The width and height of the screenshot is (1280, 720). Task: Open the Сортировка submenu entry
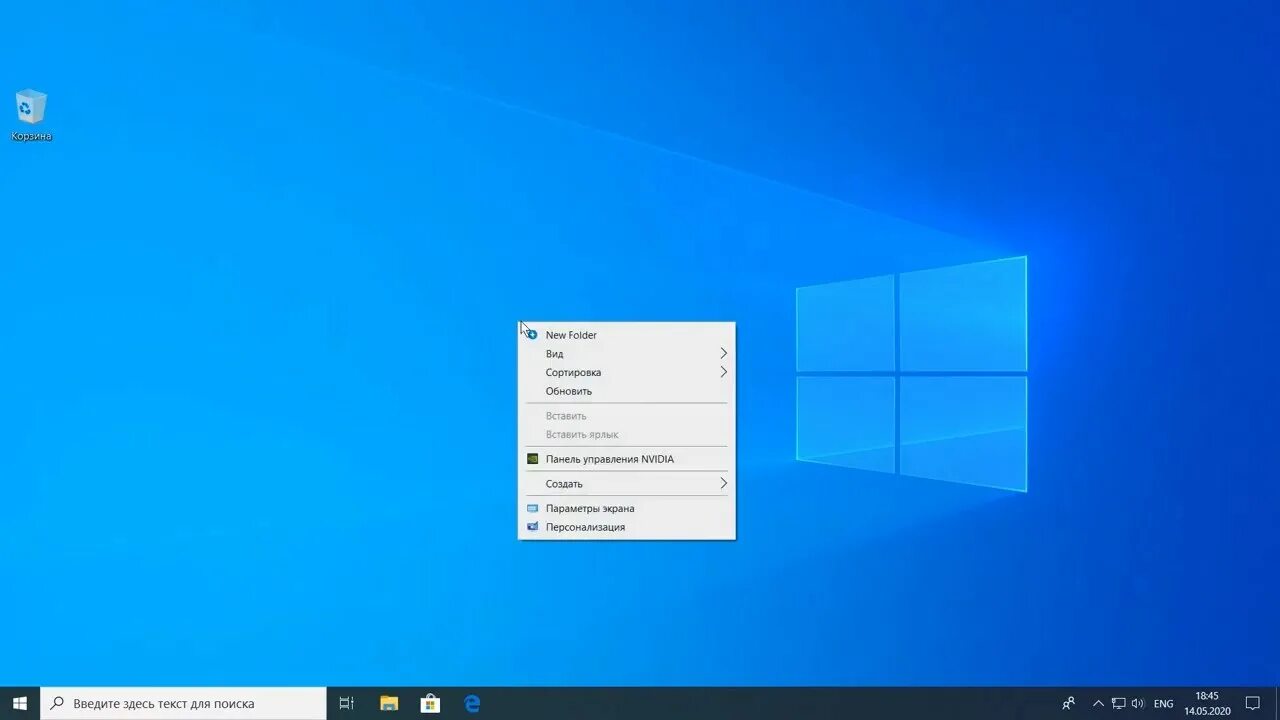click(x=627, y=372)
